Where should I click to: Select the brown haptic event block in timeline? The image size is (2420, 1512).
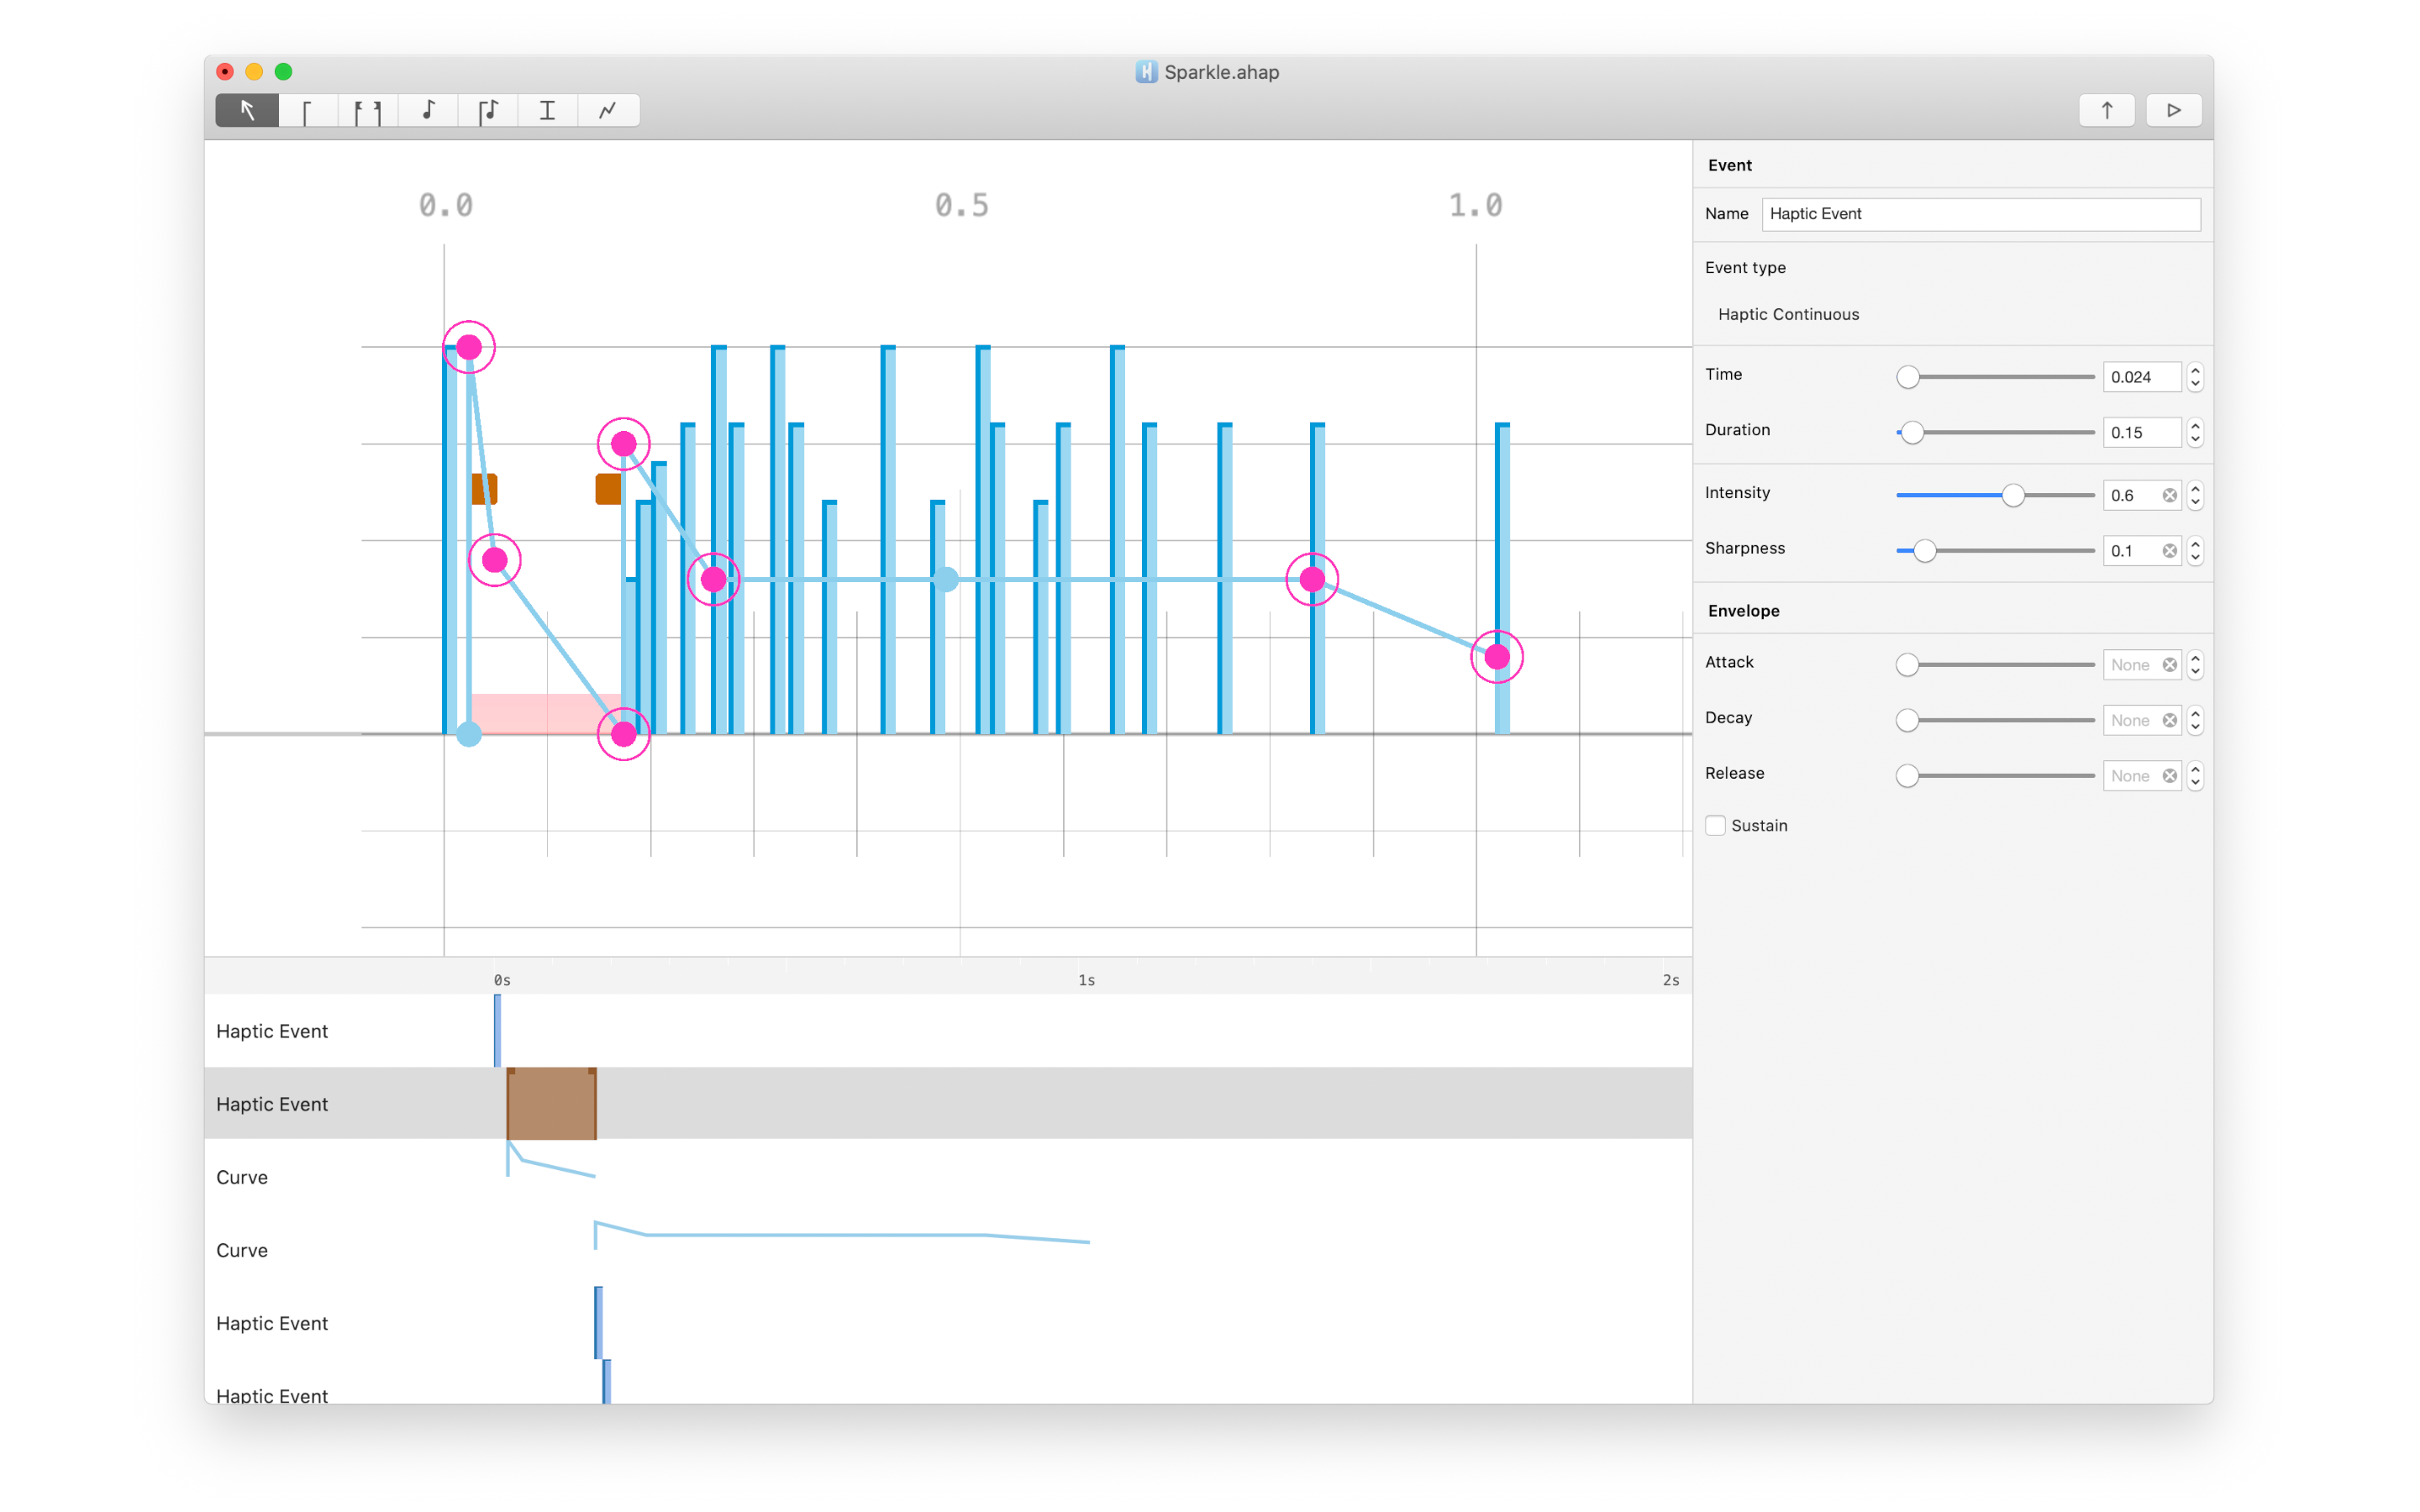(x=552, y=1104)
